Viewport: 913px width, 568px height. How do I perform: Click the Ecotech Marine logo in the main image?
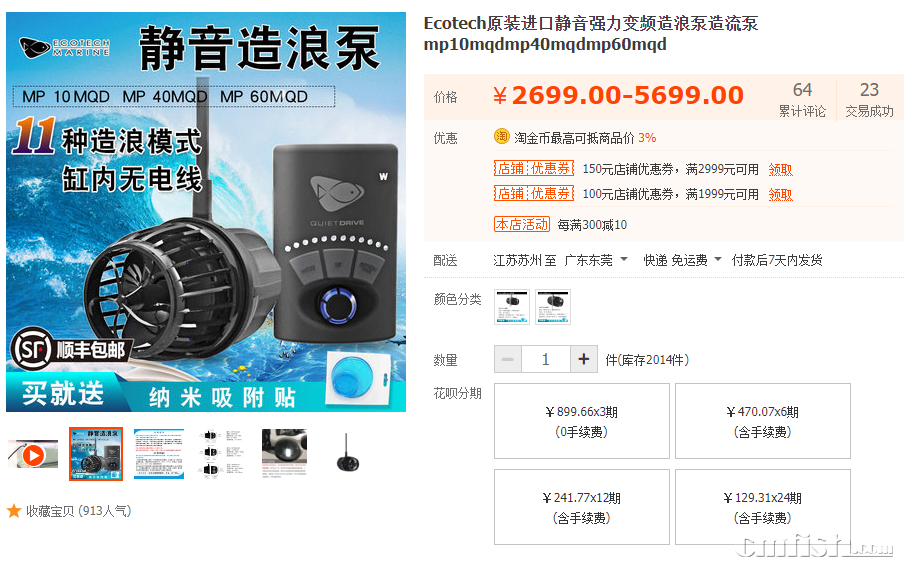click(64, 47)
